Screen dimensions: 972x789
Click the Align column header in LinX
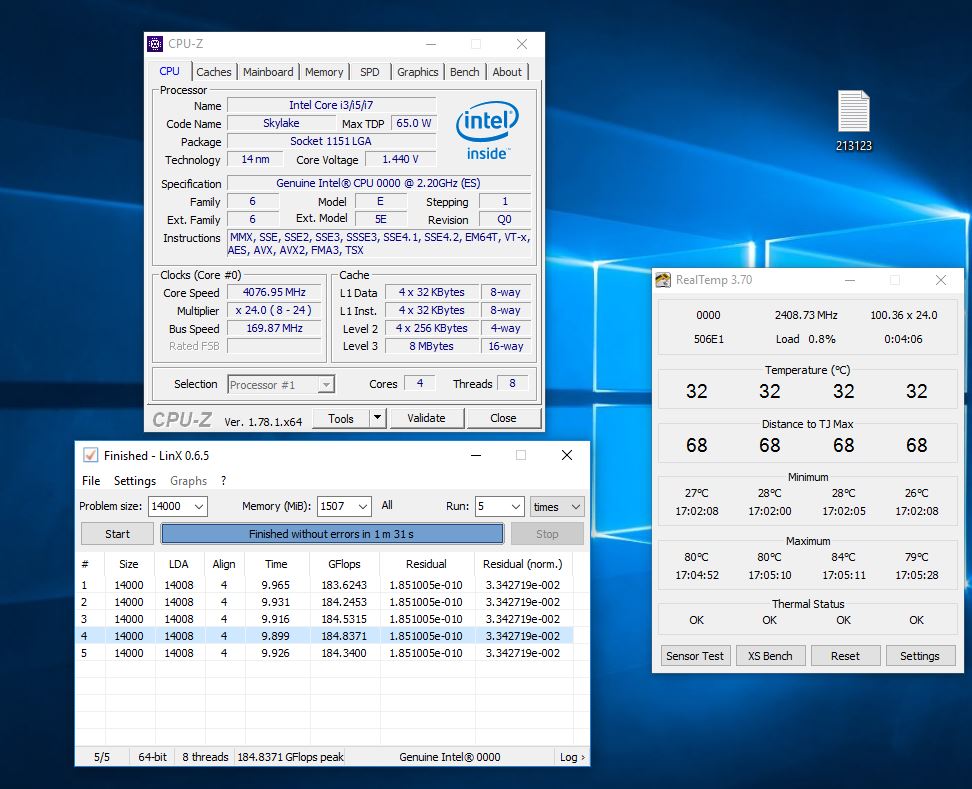click(x=224, y=564)
